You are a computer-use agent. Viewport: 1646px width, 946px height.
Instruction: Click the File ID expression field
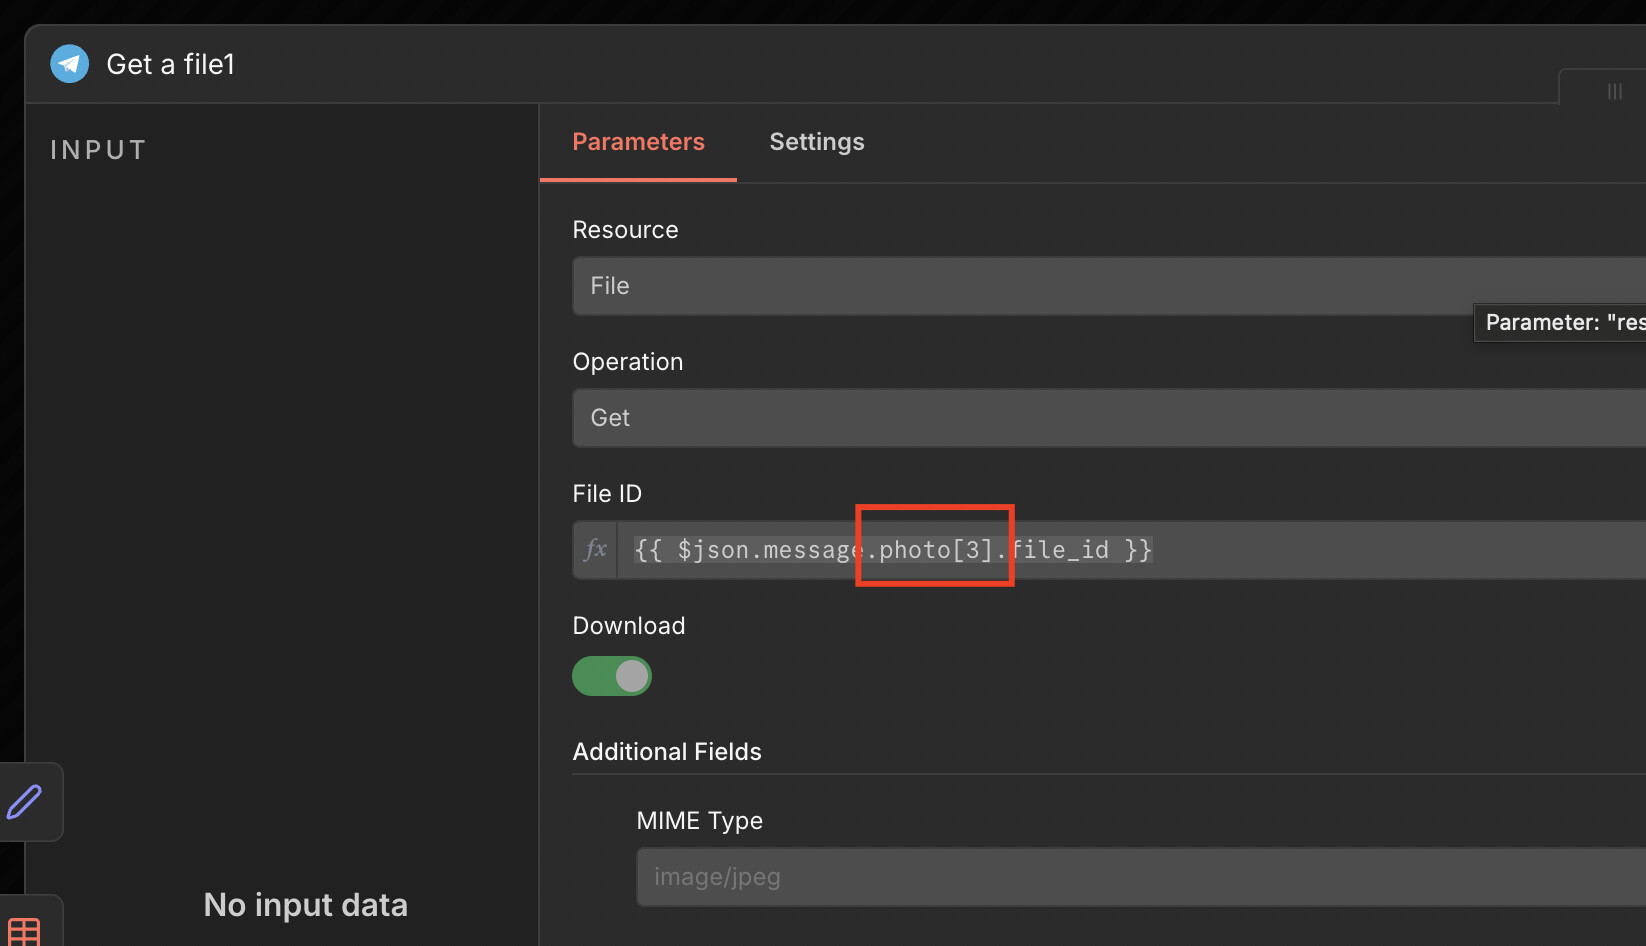pos(1300,550)
